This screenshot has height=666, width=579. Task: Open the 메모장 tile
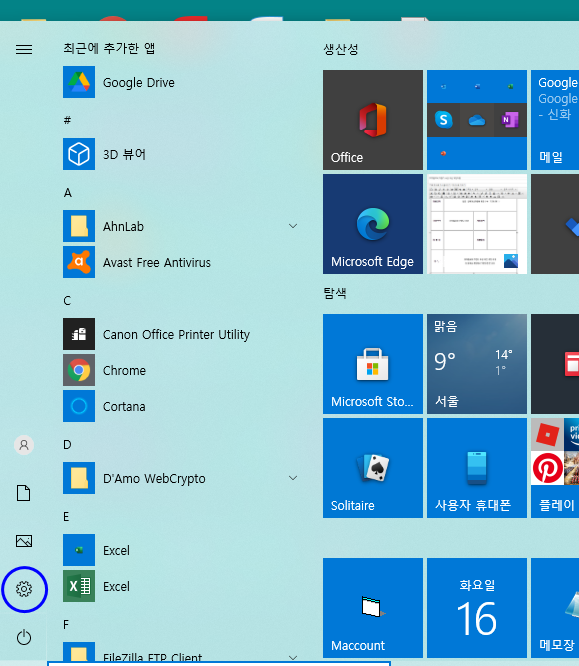pos(555,608)
